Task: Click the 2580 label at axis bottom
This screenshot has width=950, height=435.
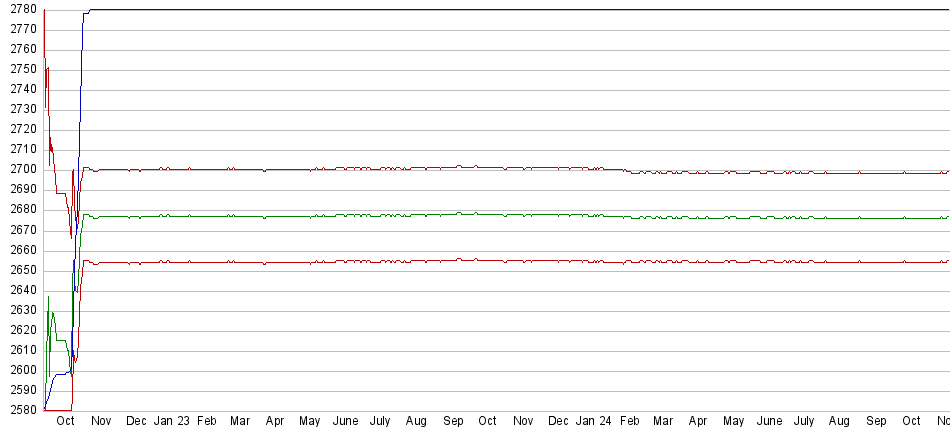Action: tap(20, 410)
